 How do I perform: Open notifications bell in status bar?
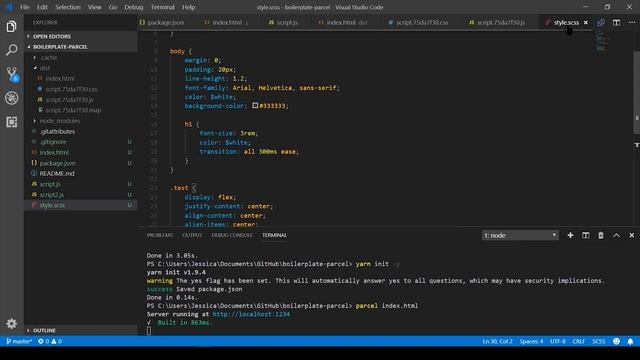[x=630, y=341]
